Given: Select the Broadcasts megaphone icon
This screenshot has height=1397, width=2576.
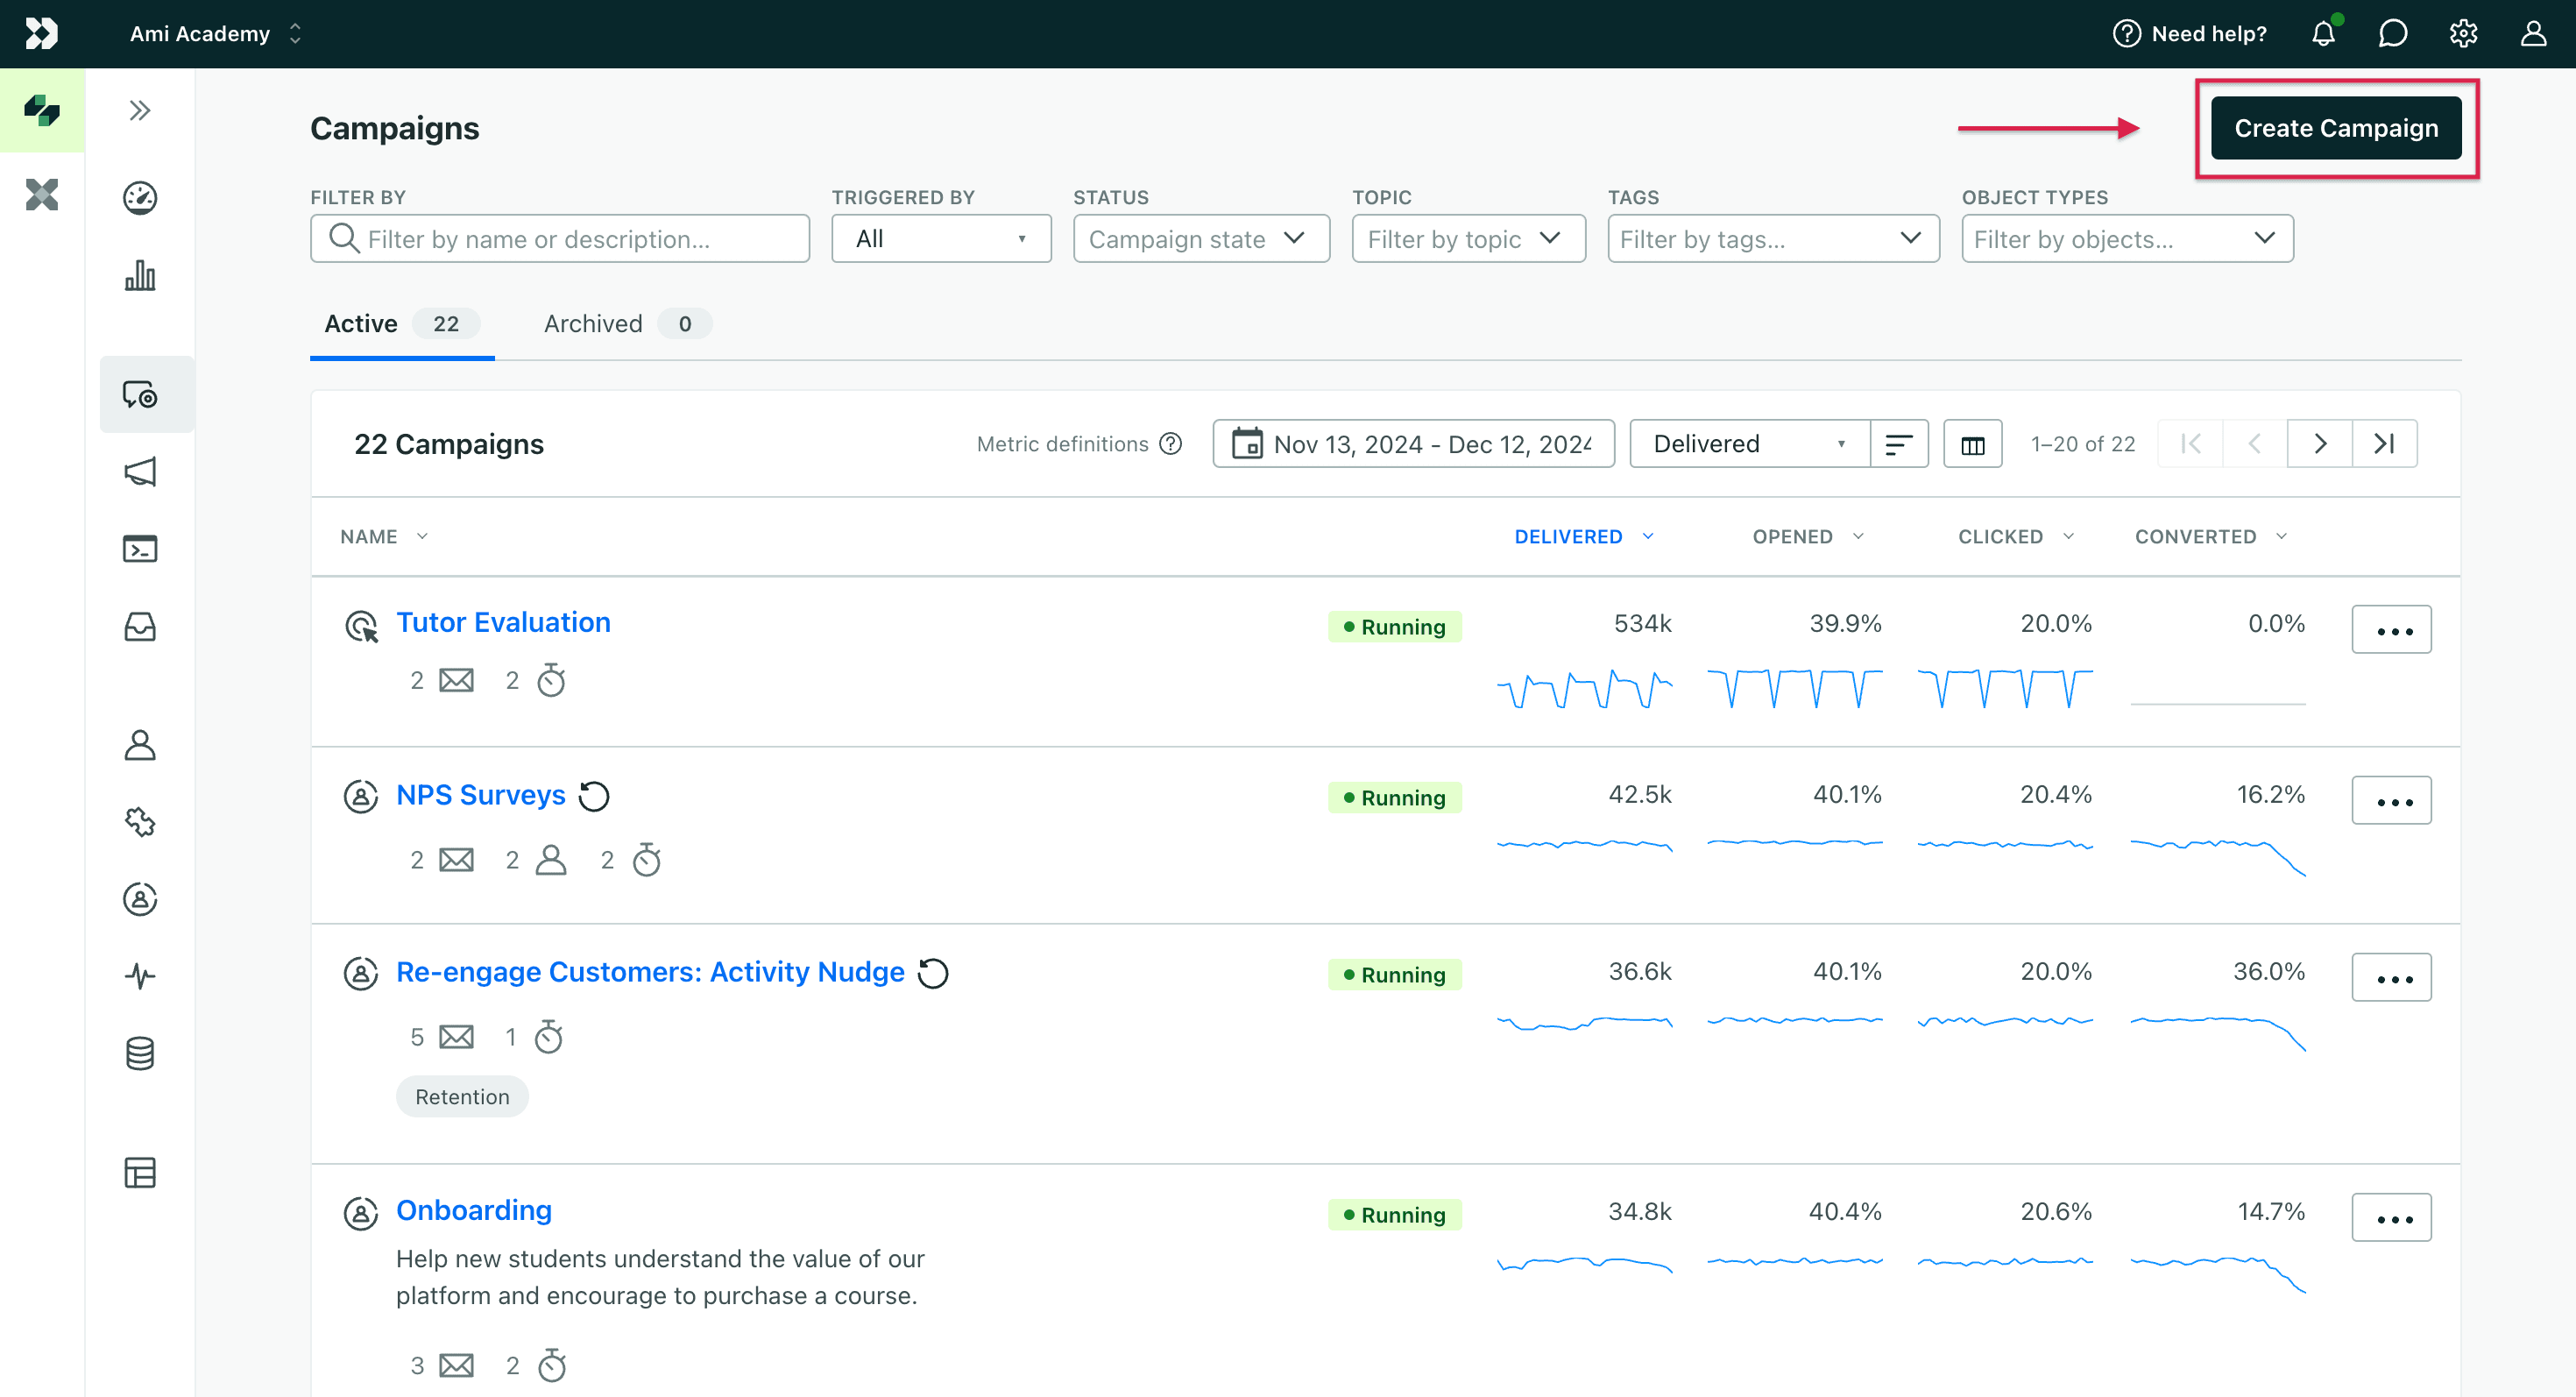Looking at the screenshot, I should (140, 471).
